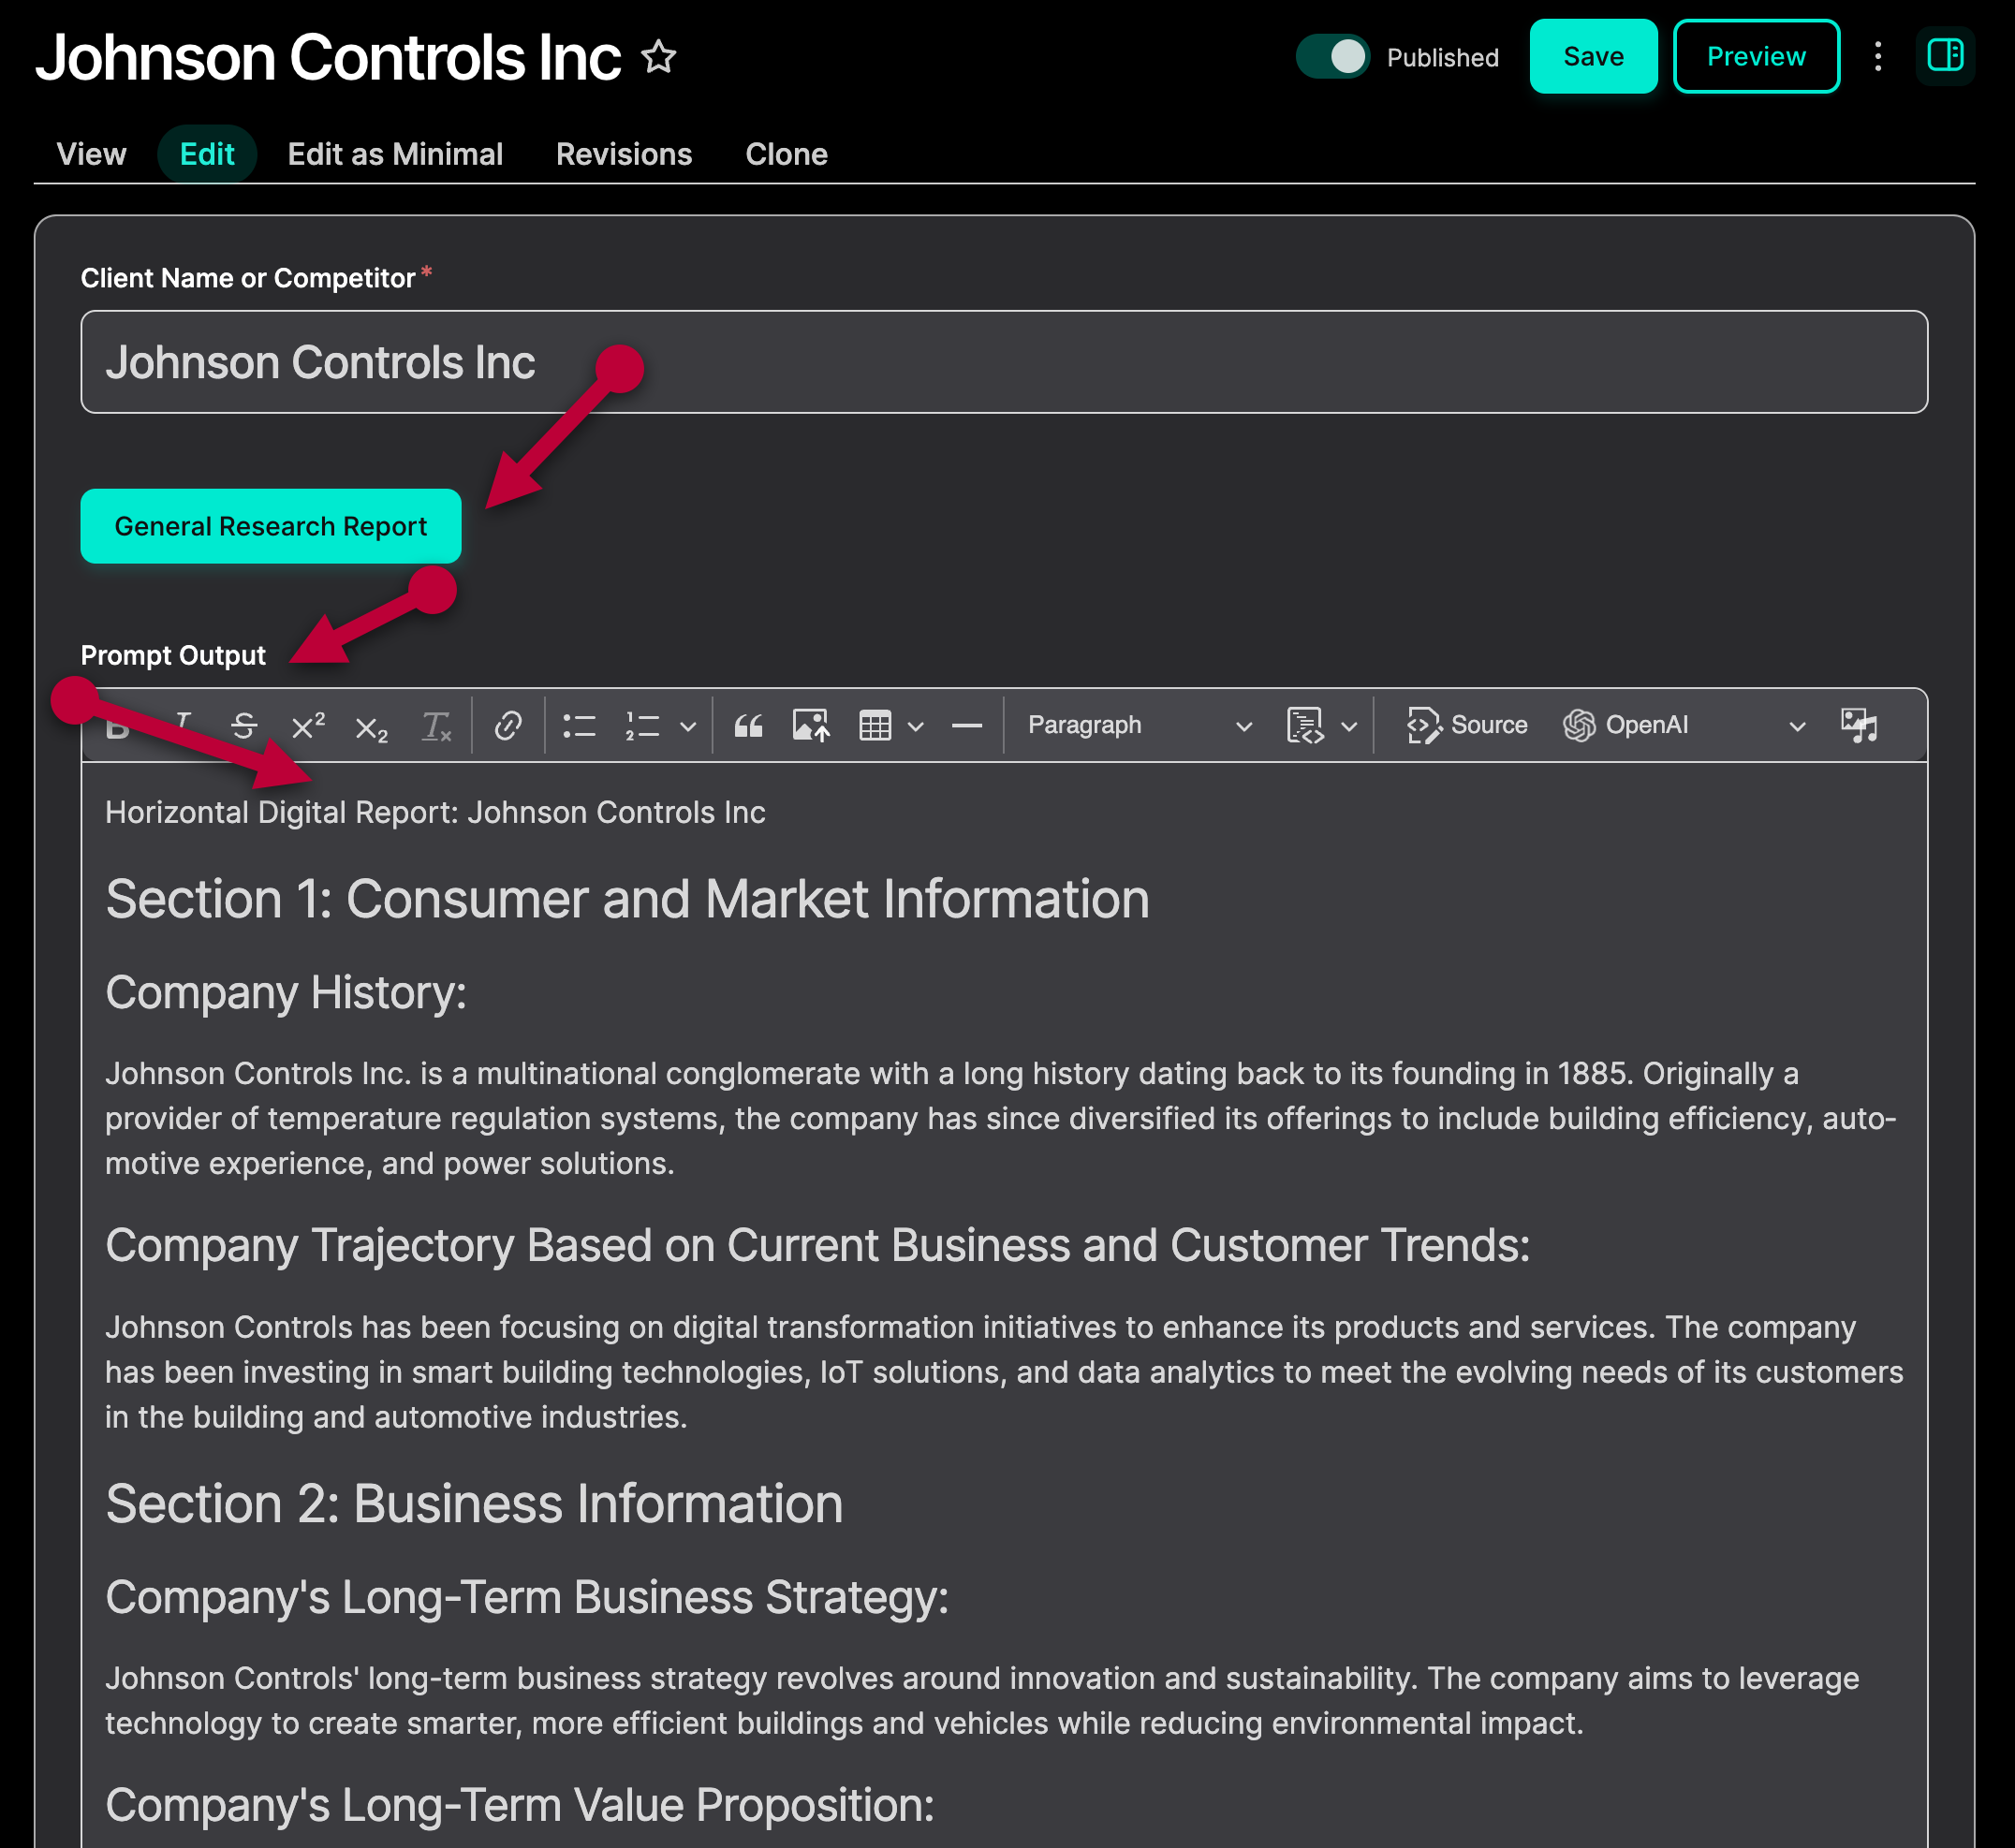Click the General Research Report button
The image size is (2015, 1848).
point(271,526)
